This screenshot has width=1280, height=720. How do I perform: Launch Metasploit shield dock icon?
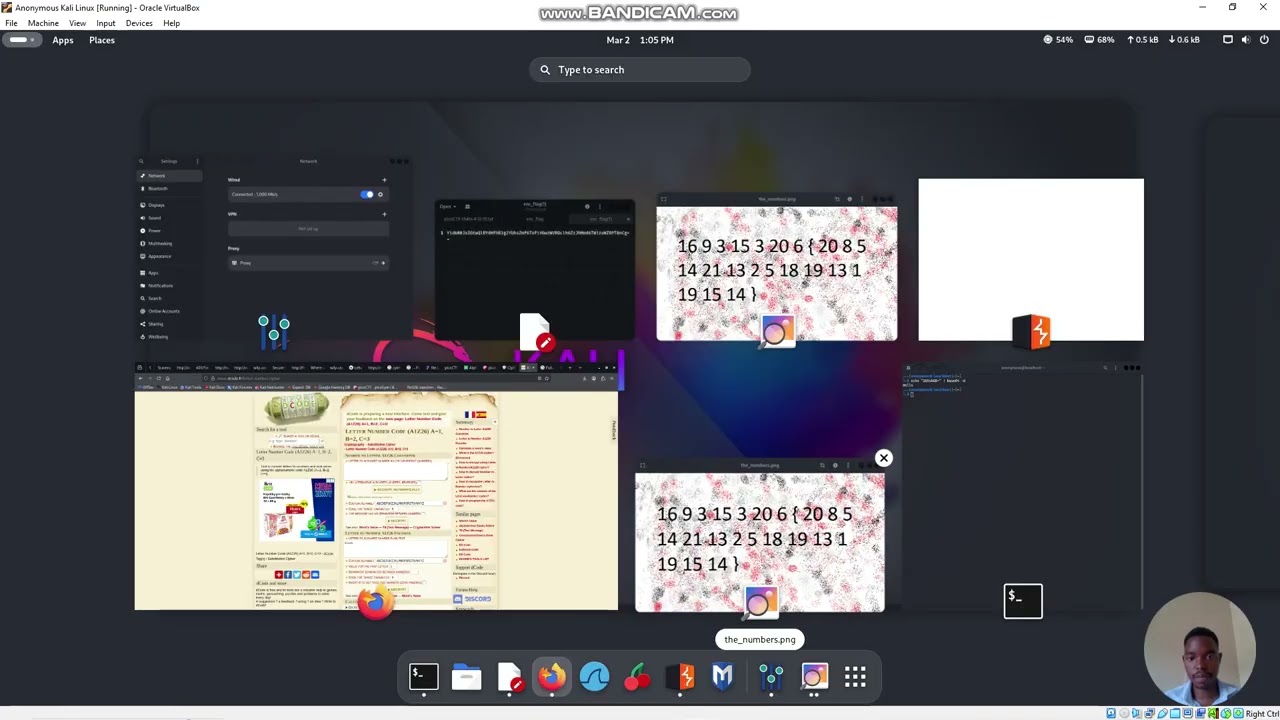click(x=723, y=677)
